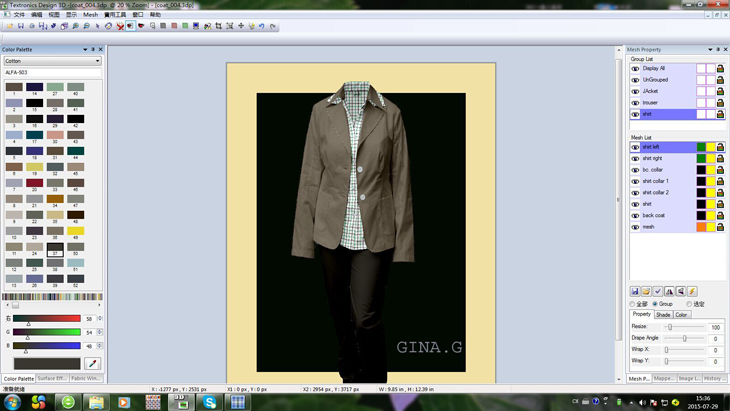Click the lock icon on shirt left mesh row

coord(720,147)
